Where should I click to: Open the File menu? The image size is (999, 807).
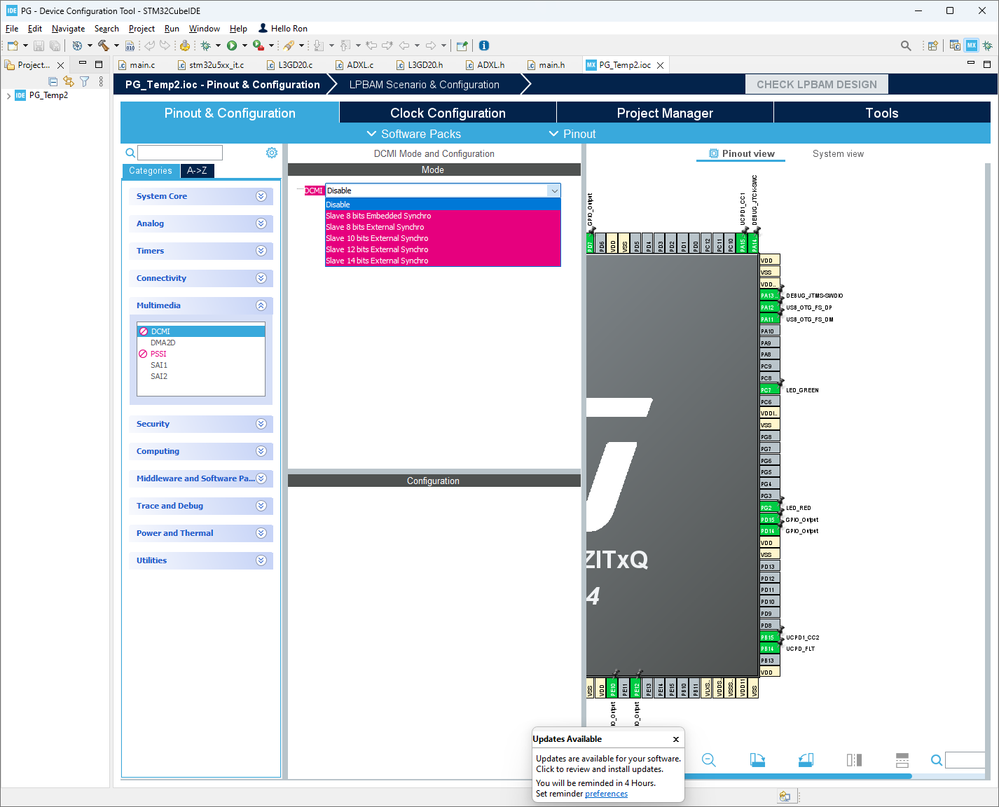11,29
